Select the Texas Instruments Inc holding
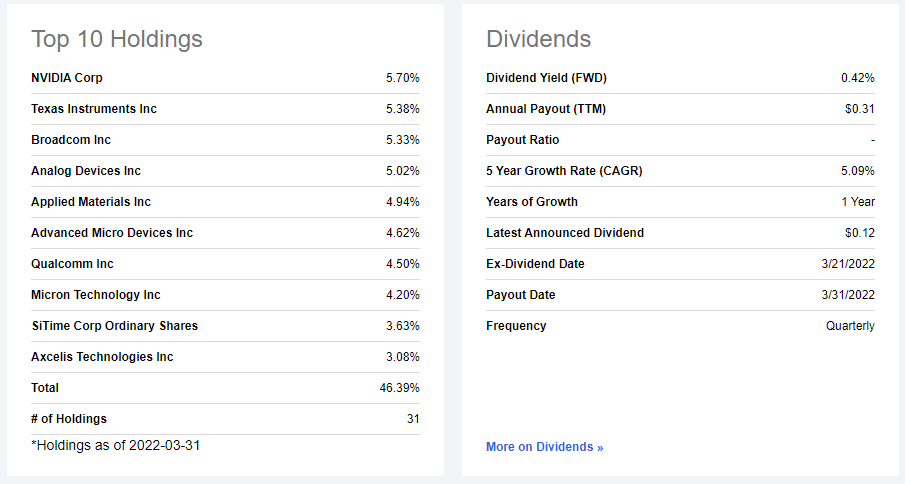The image size is (905, 484). pyautogui.click(x=94, y=108)
